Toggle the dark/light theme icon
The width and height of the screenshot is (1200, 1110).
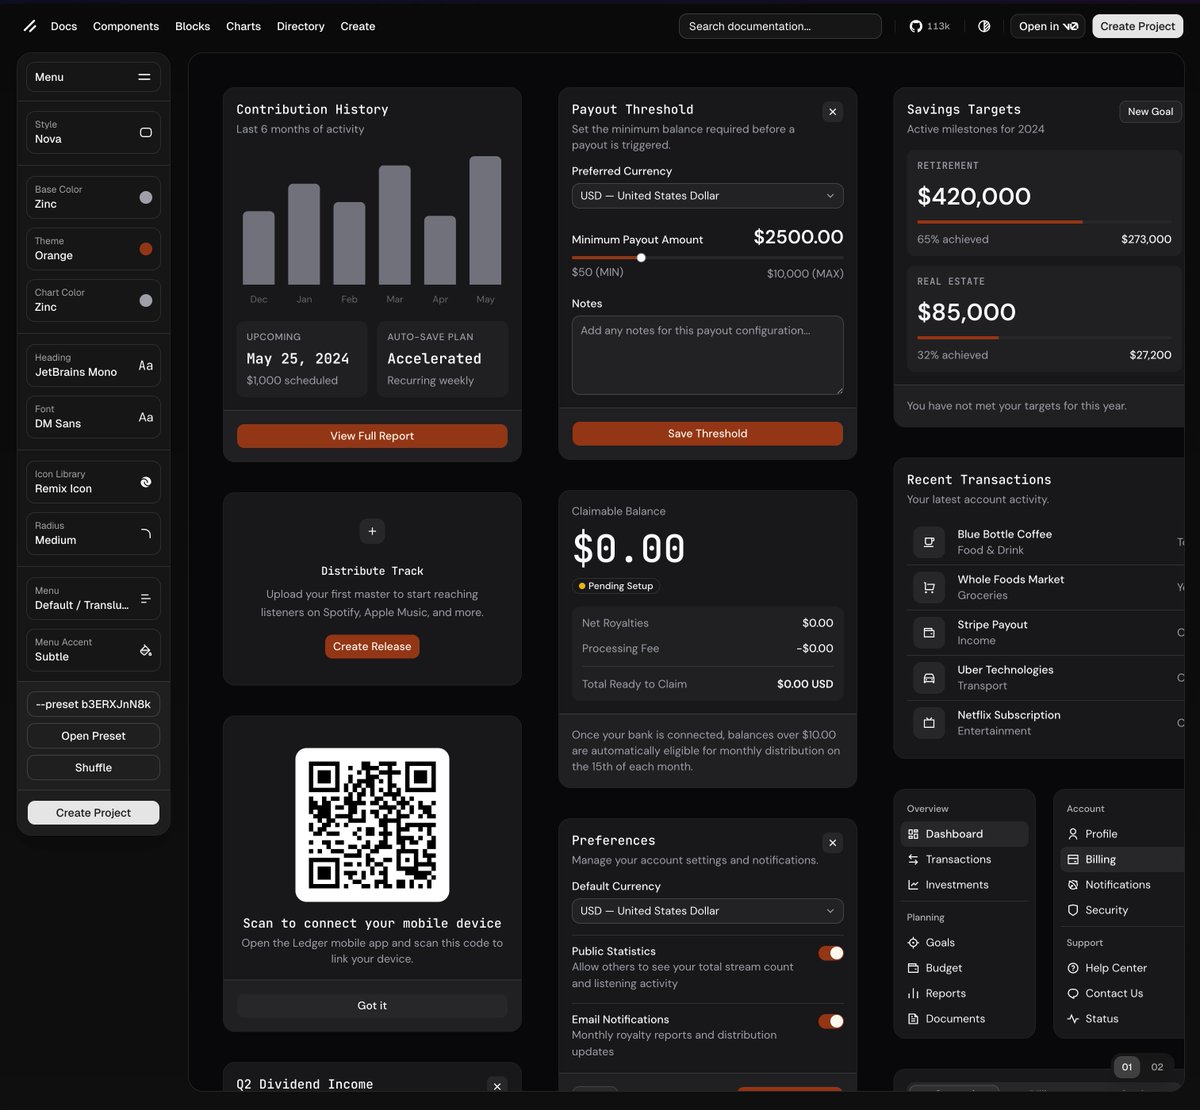pyautogui.click(x=984, y=26)
